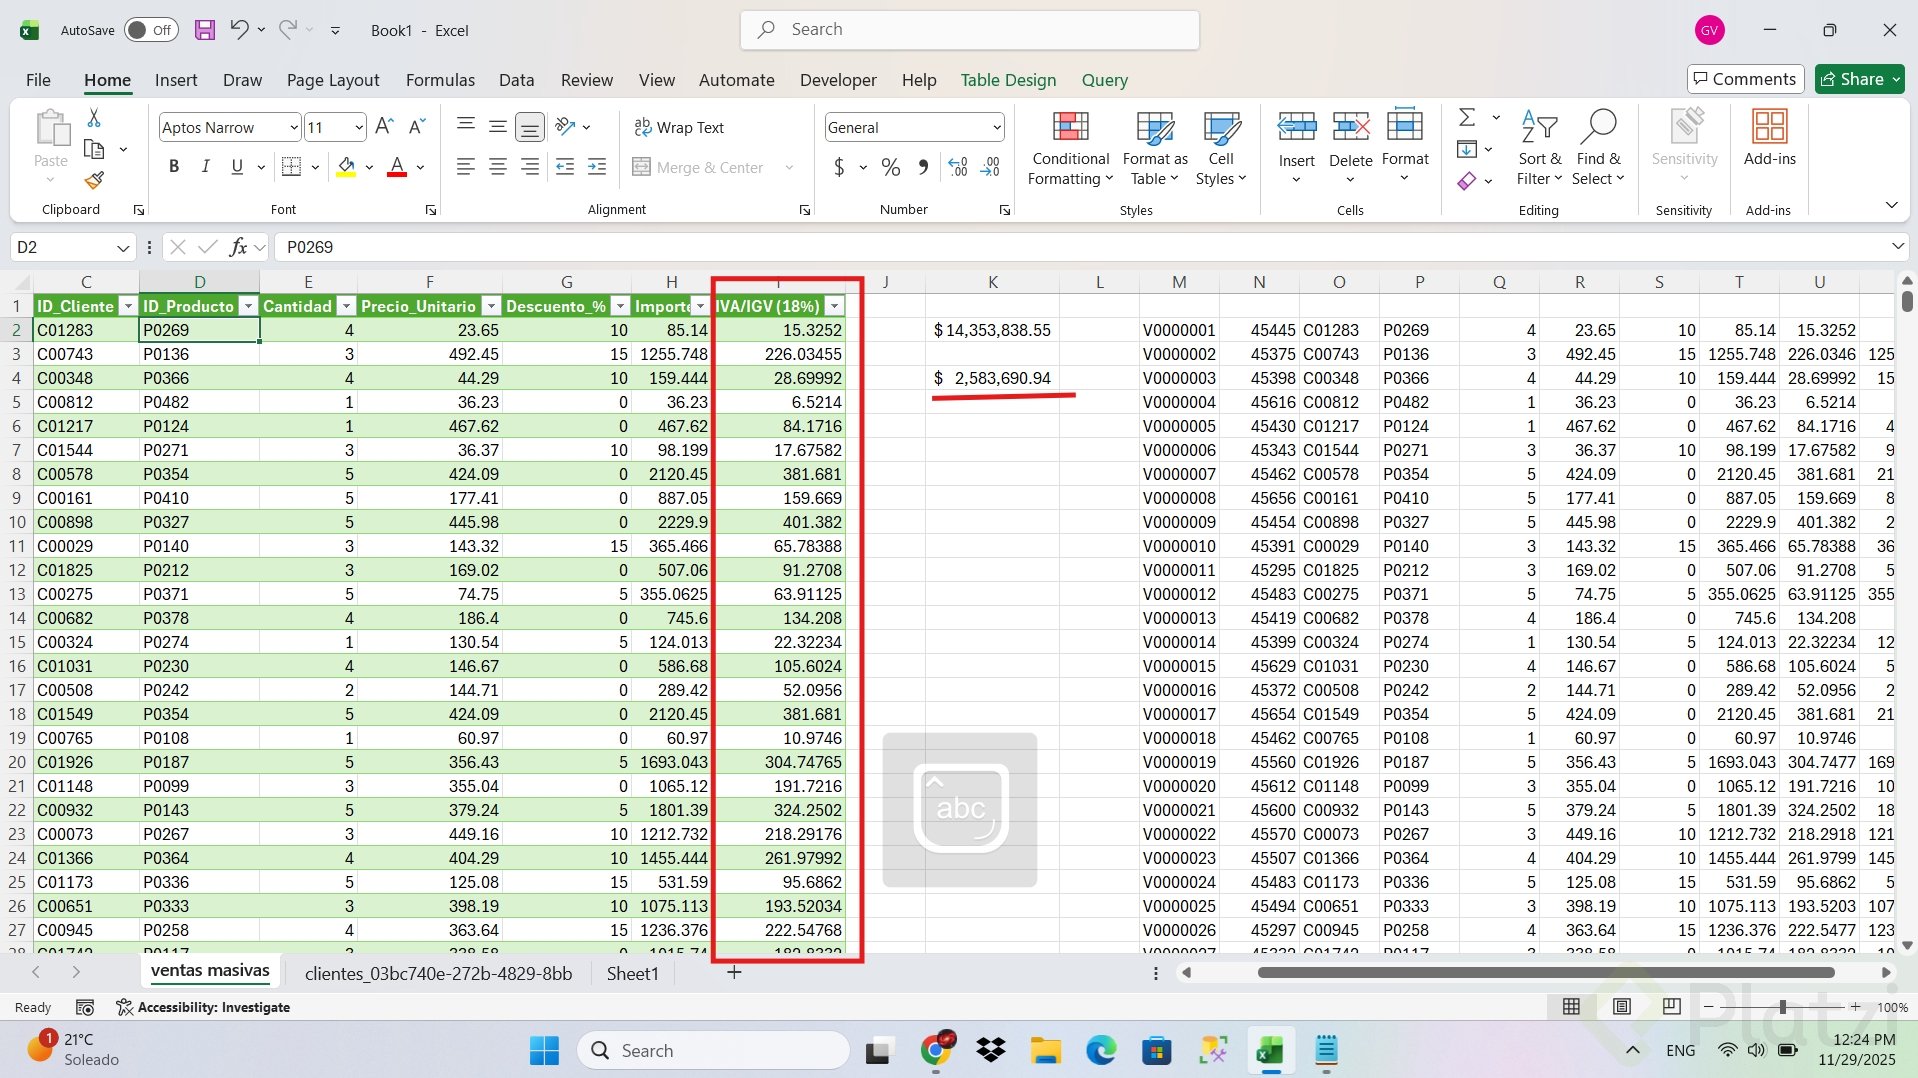
Task: Switch to the Sheet1 worksheet tab
Action: coord(632,973)
